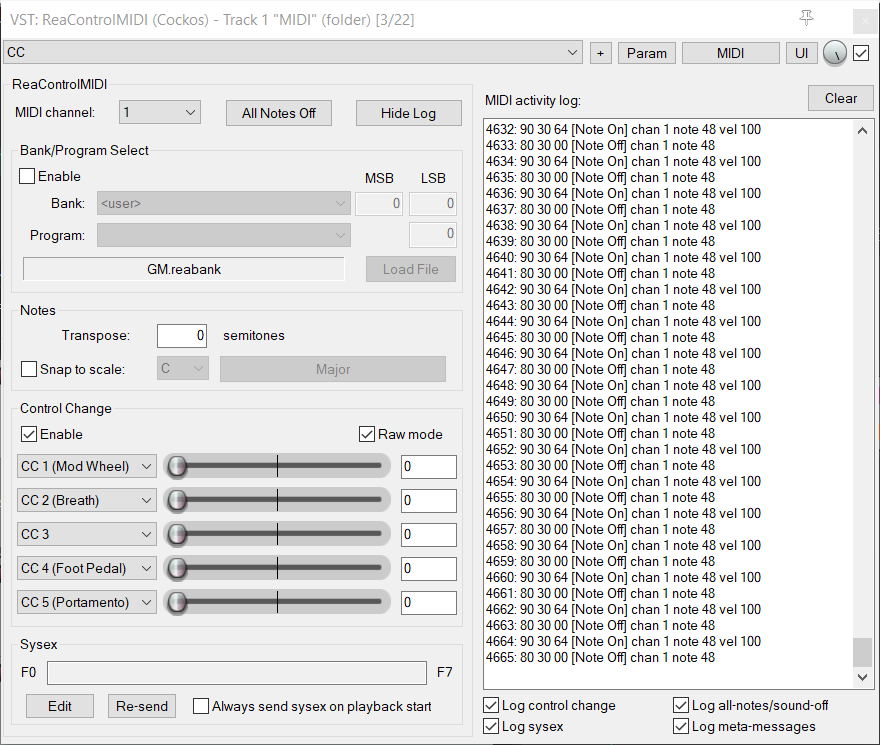Pin the FX window on top
This screenshot has width=880, height=745.
[806, 18]
